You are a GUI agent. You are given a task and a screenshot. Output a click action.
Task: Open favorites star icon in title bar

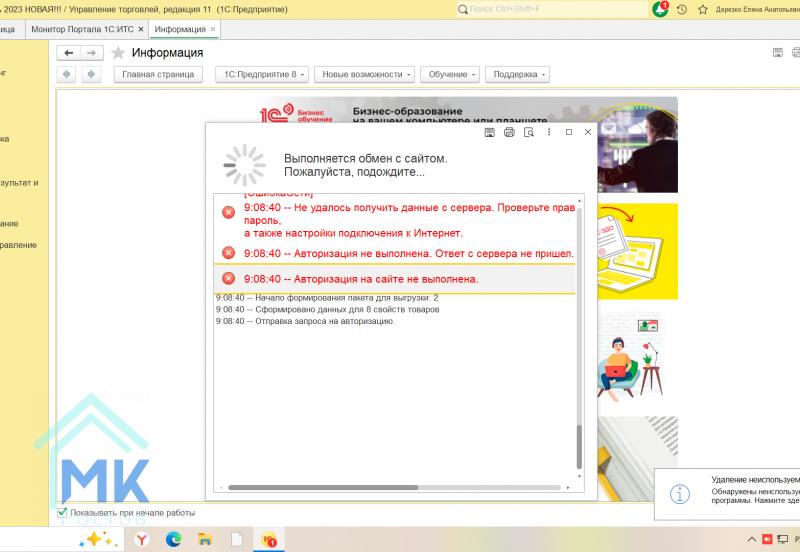point(703,9)
